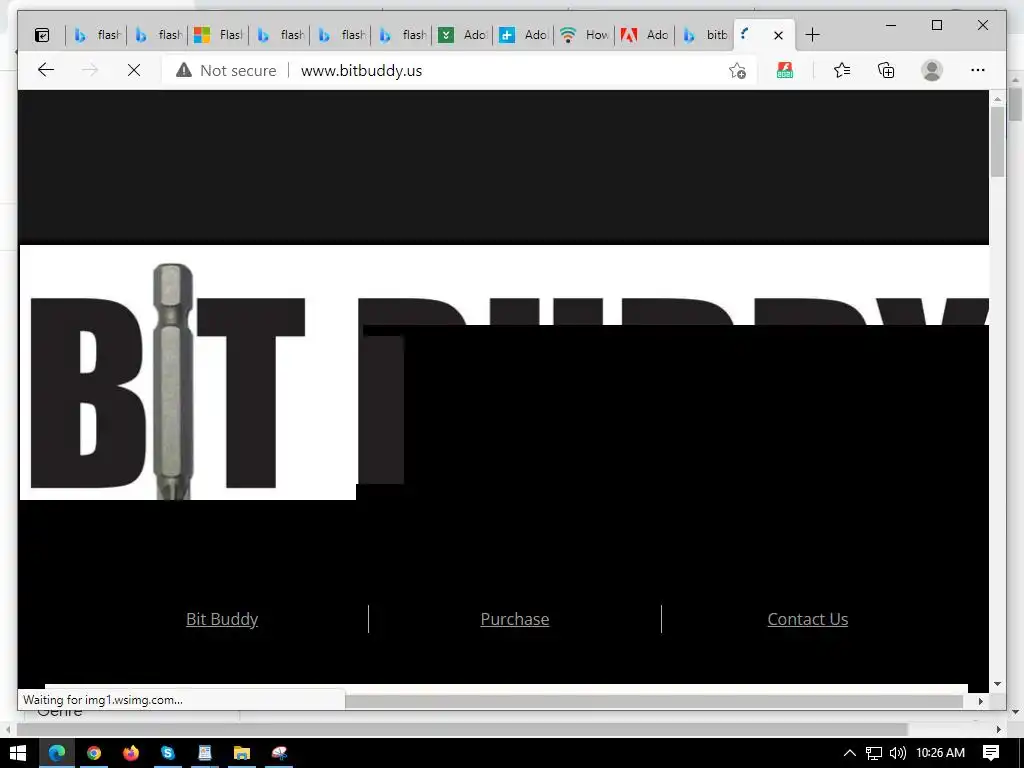
Task: Open the tab actions menu icon
Action: coord(42,35)
